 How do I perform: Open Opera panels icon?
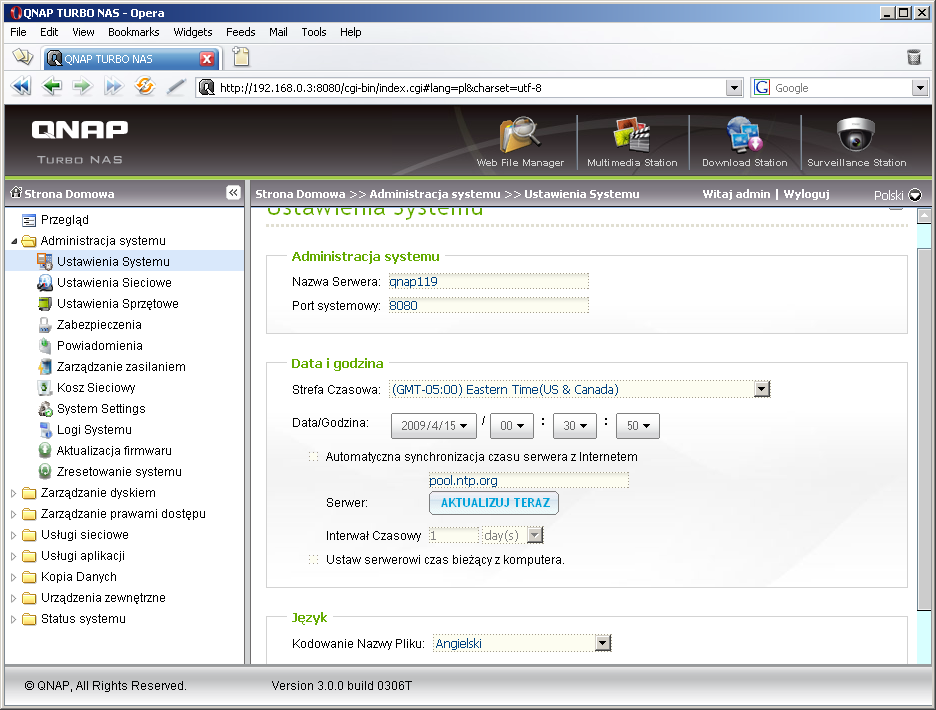pos(23,57)
